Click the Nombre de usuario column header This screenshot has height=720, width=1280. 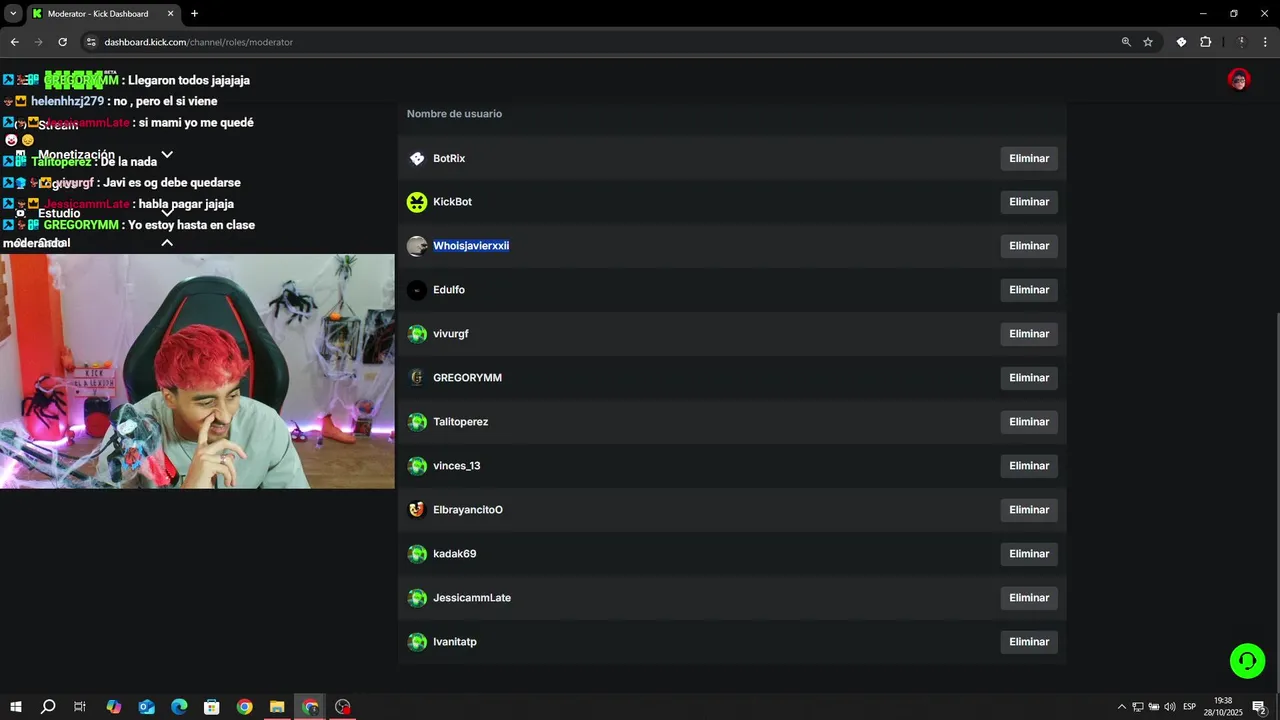click(x=454, y=114)
